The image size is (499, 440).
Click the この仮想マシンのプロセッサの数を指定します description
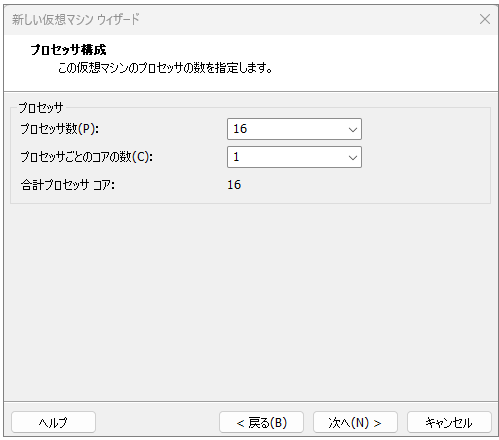165,68
